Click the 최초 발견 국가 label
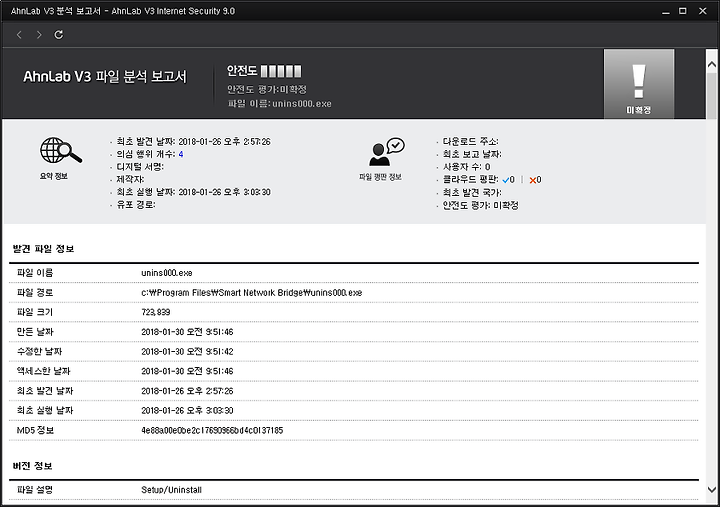Image resolution: width=720 pixels, height=507 pixels. click(x=472, y=193)
